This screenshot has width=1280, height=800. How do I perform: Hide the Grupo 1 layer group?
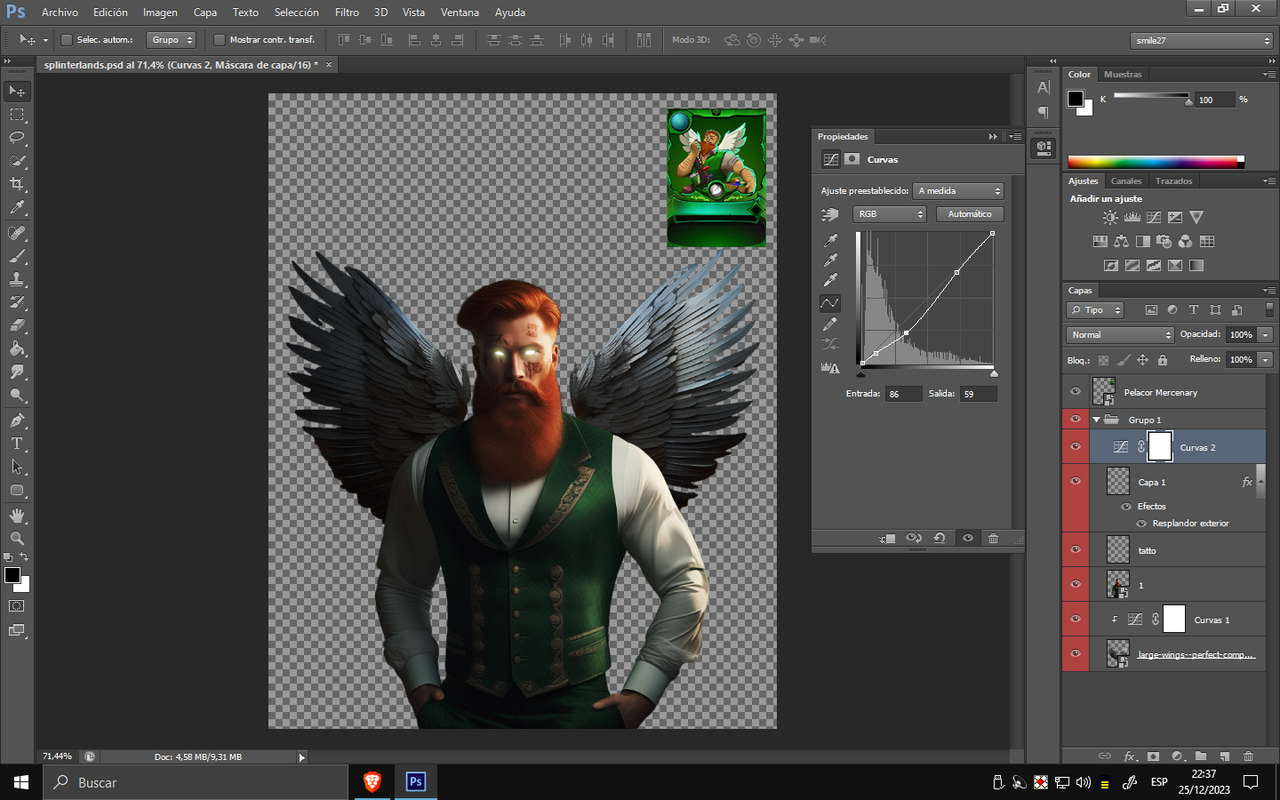coord(1076,420)
